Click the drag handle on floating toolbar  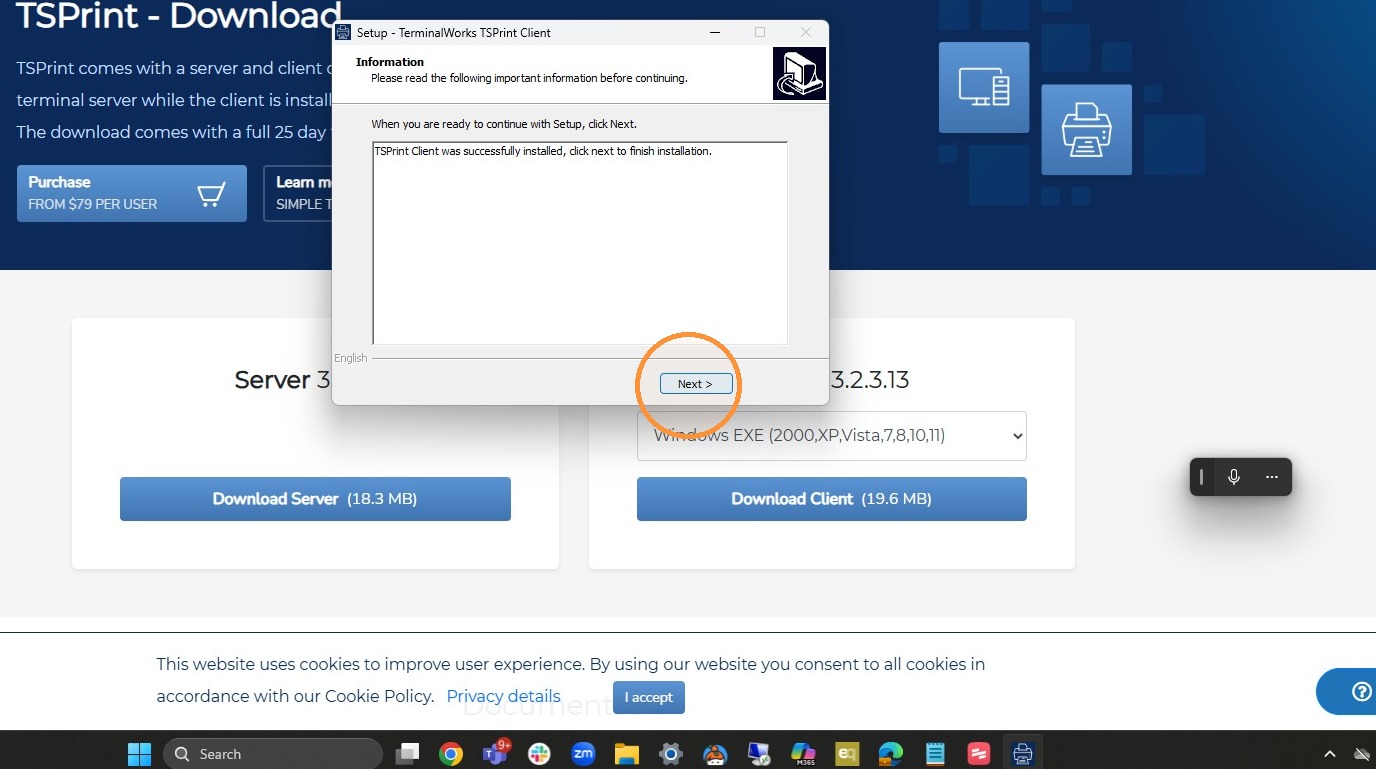pos(1201,477)
